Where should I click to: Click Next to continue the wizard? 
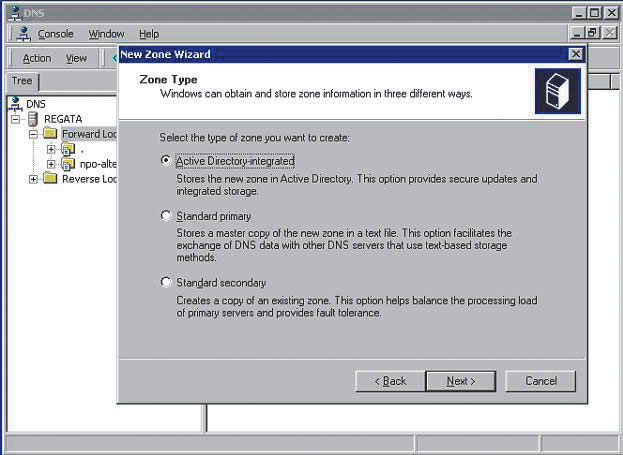460,381
